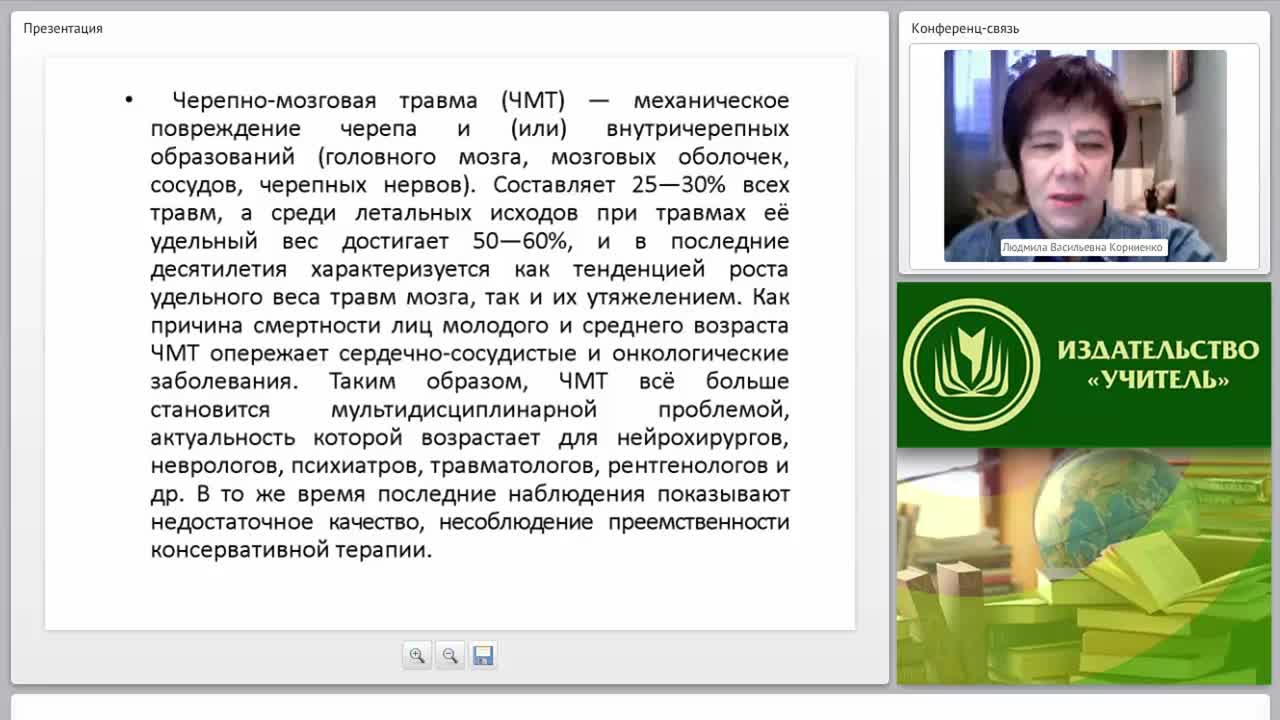This screenshot has width=1280, height=720.
Task: Click the word 'мультидисциплинарной' in the slide text
Action: tap(464, 409)
